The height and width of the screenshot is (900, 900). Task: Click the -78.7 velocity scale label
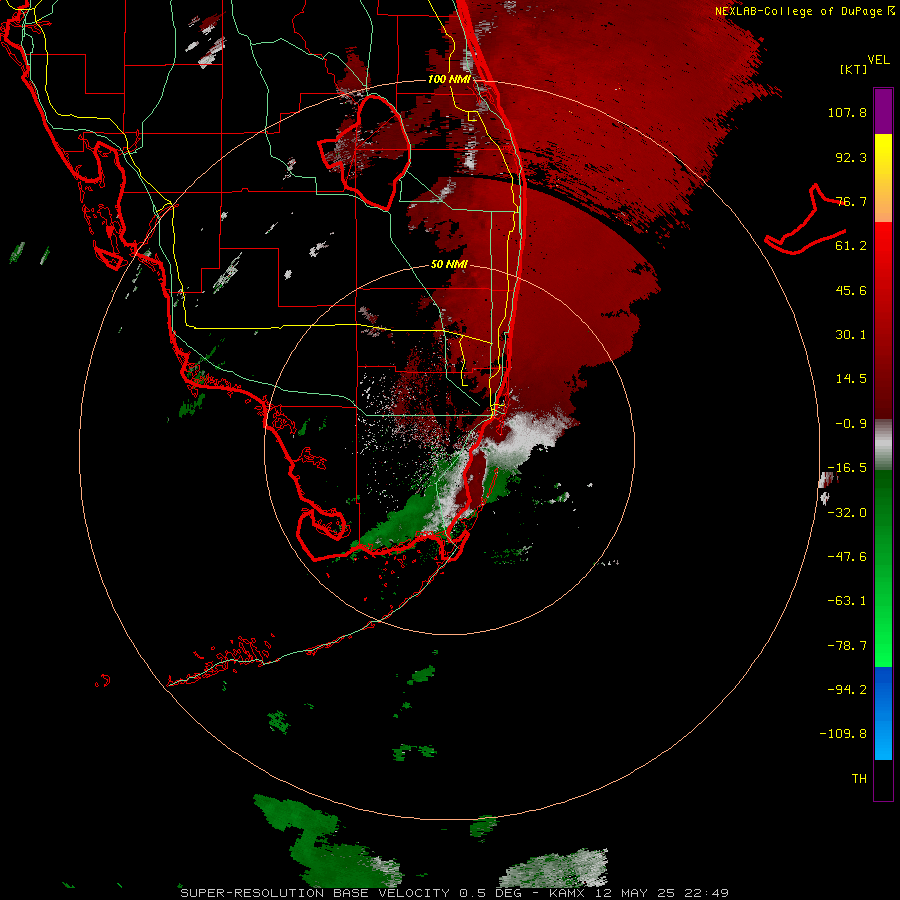(847, 646)
